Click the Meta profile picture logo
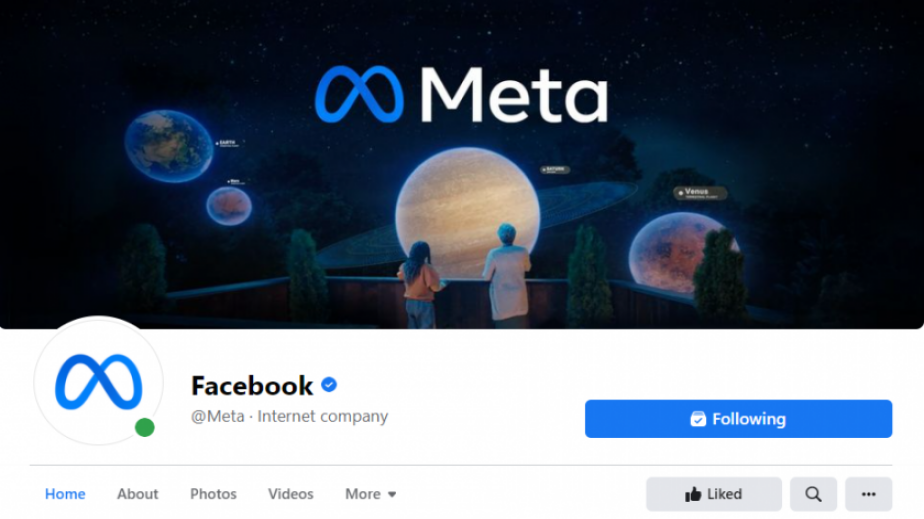 tap(98, 381)
